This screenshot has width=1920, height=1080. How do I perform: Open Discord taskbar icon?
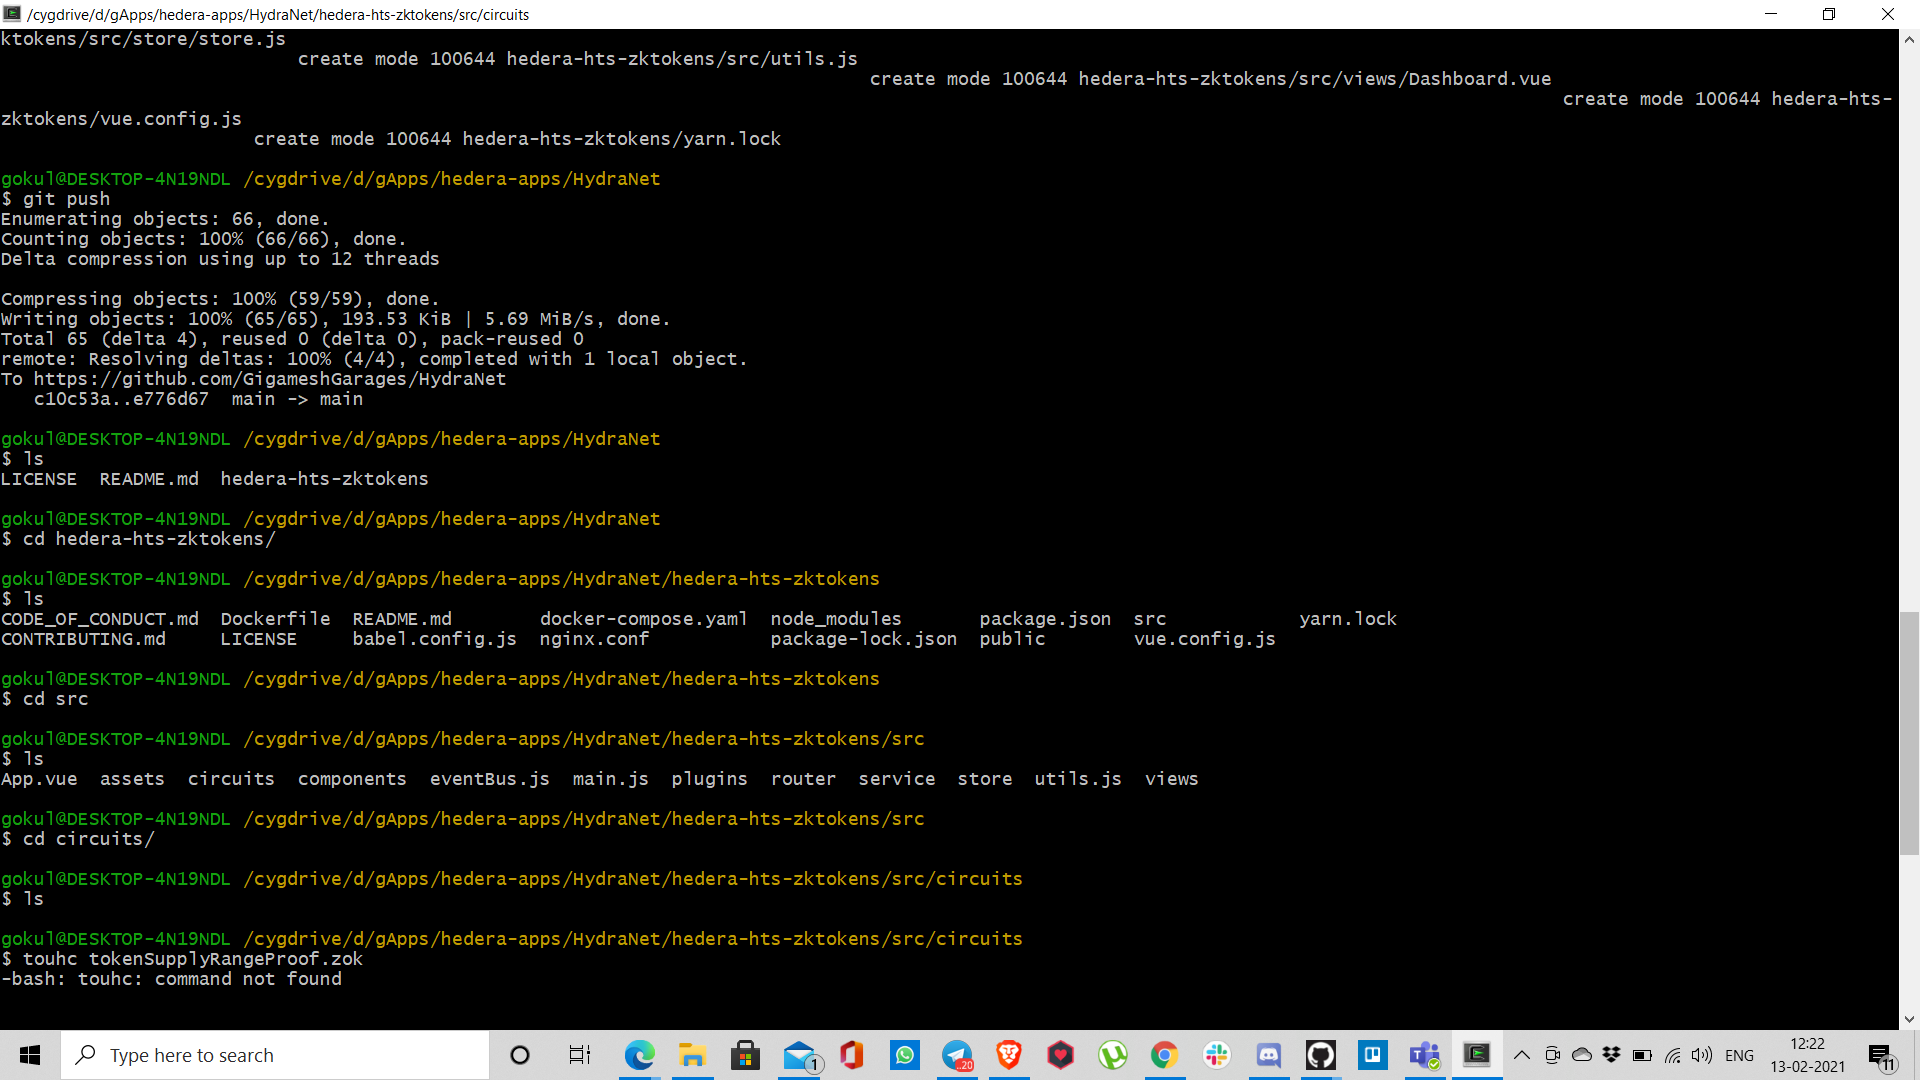(x=1269, y=1055)
